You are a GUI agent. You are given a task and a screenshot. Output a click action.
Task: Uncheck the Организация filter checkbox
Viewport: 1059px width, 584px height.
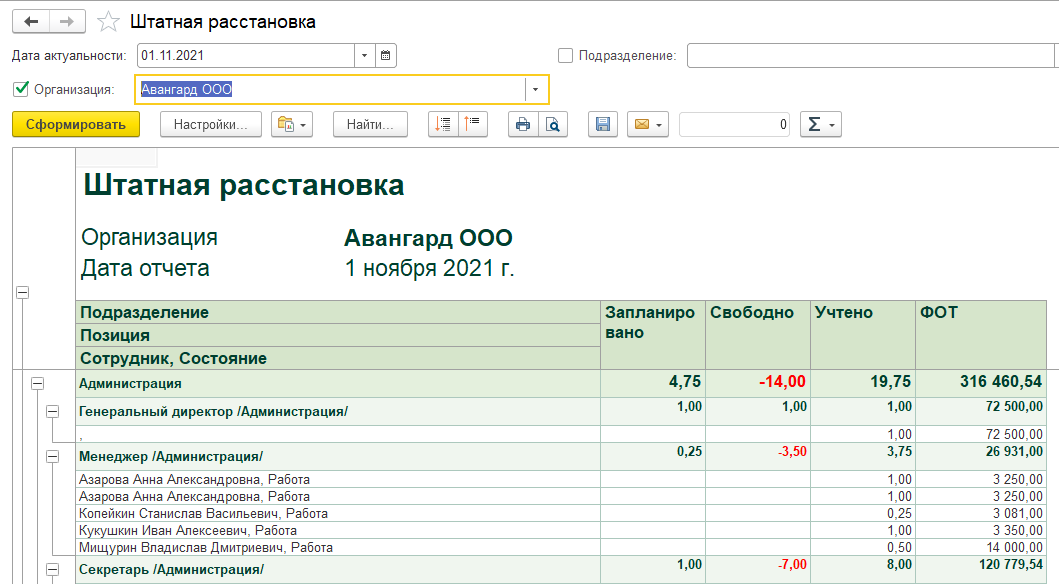pos(21,89)
